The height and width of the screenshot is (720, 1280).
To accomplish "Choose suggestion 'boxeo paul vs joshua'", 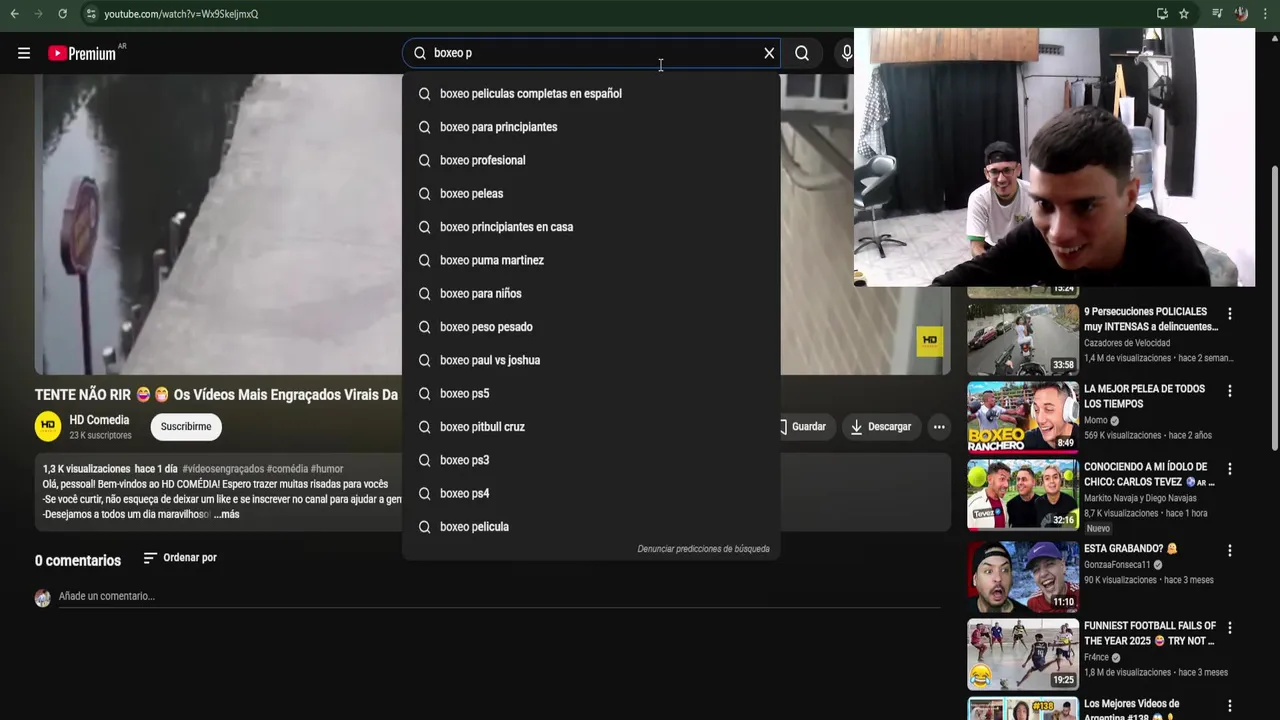I will [591, 360].
